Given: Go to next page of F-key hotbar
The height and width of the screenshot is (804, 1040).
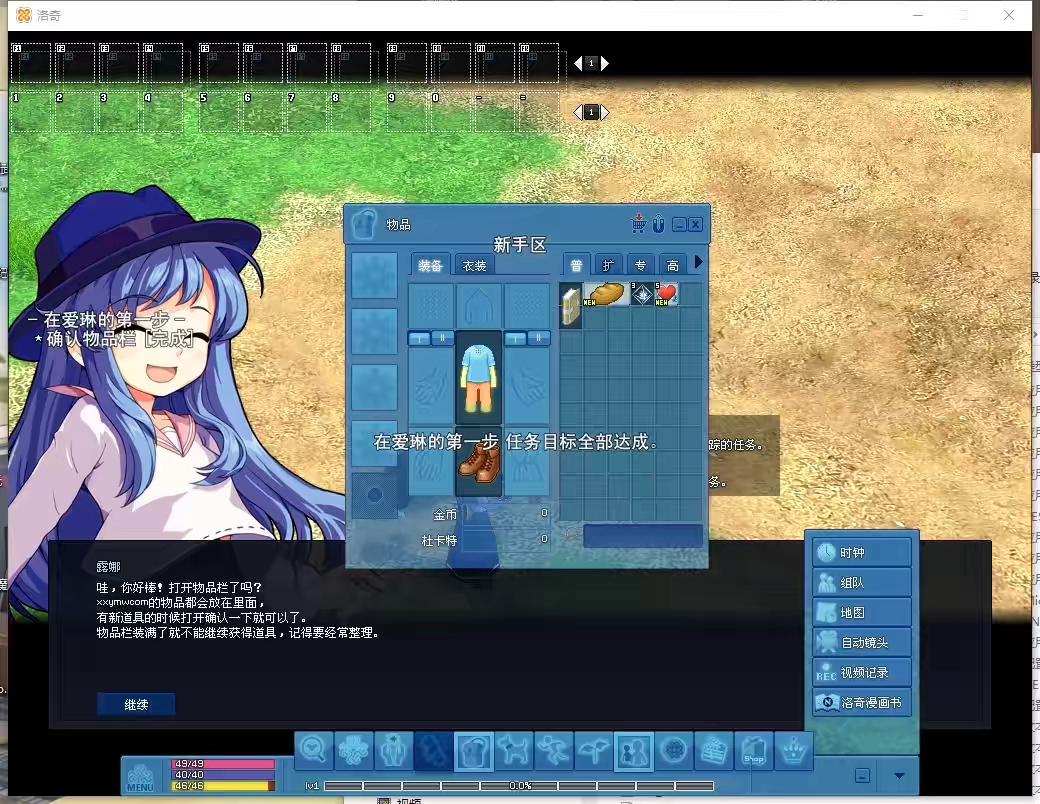Looking at the screenshot, I should [604, 63].
